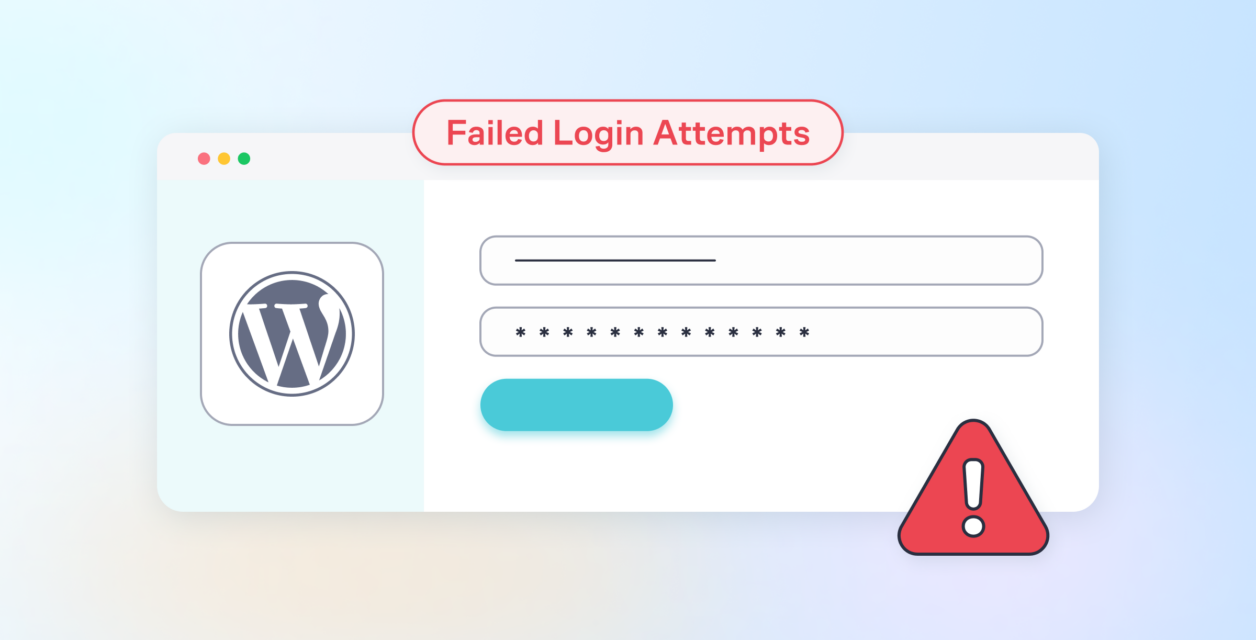Click the W letter inside the WordPress circle
The image size is (1256, 640).
pos(292,335)
